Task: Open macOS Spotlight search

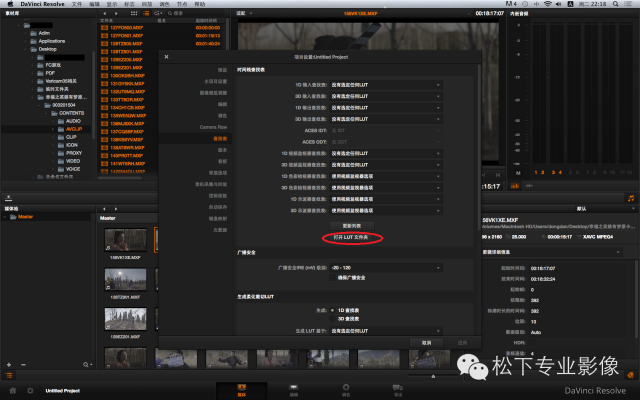Action: [x=616, y=4]
